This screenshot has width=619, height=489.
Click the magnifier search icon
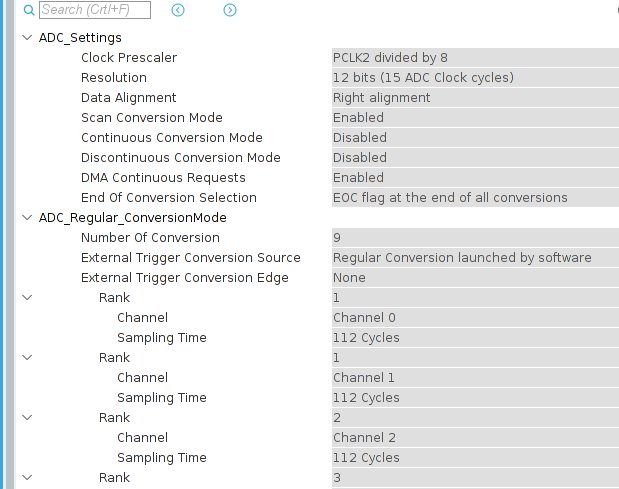pos(29,10)
